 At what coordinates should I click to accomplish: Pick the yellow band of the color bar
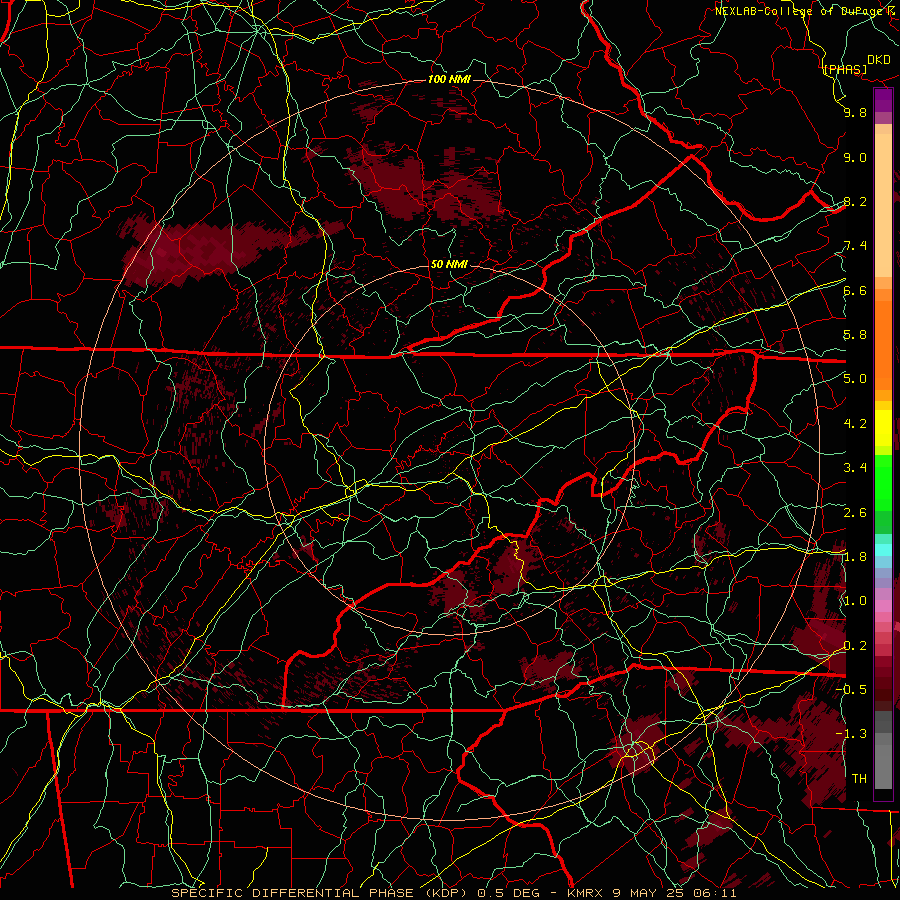point(883,428)
